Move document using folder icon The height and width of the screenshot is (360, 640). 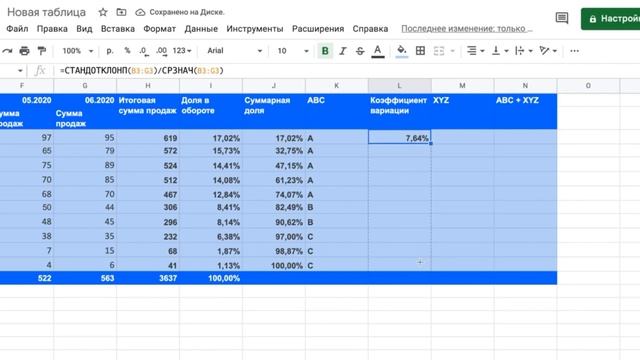[121, 12]
